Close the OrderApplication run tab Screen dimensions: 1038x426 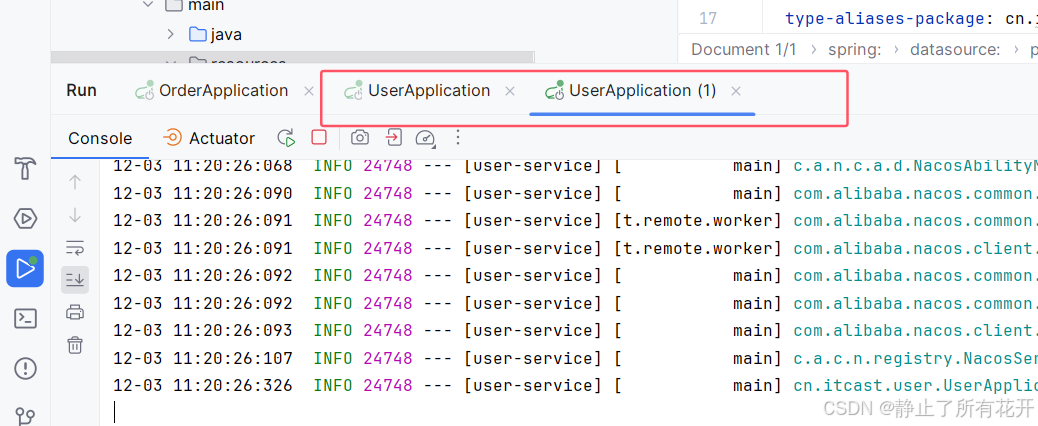point(308,91)
